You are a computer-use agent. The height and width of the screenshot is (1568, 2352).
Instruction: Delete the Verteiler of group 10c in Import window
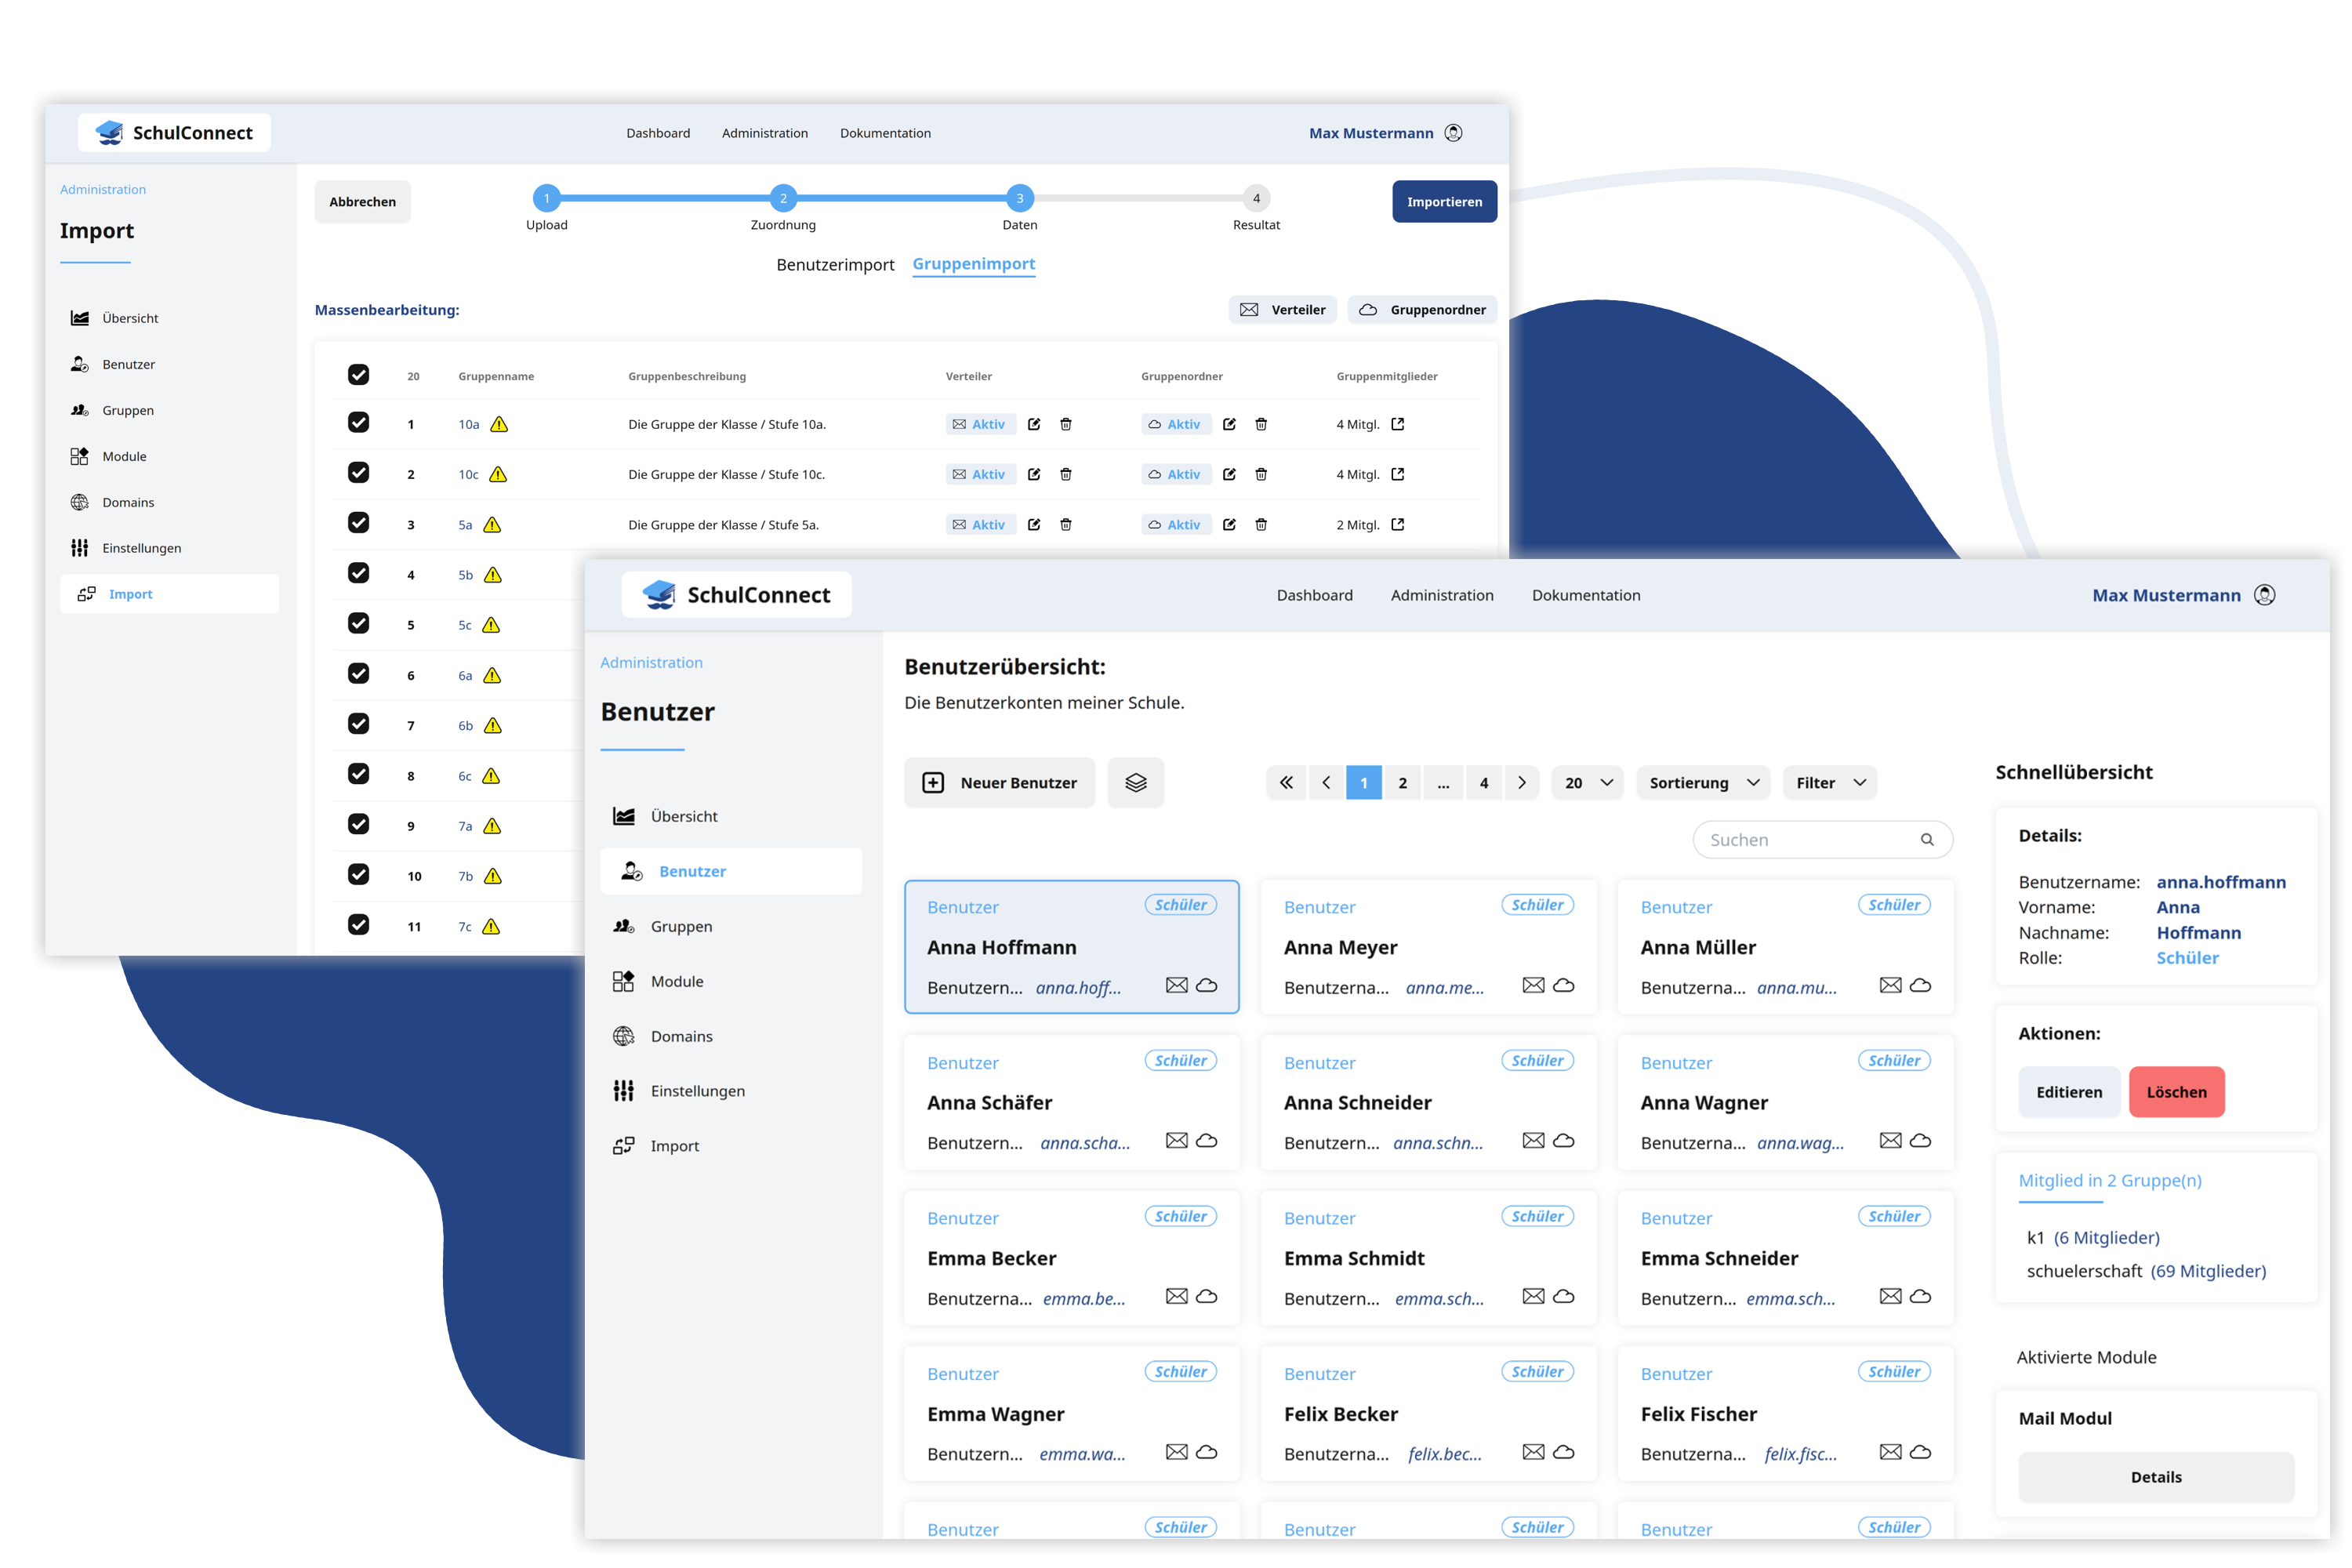click(1066, 474)
